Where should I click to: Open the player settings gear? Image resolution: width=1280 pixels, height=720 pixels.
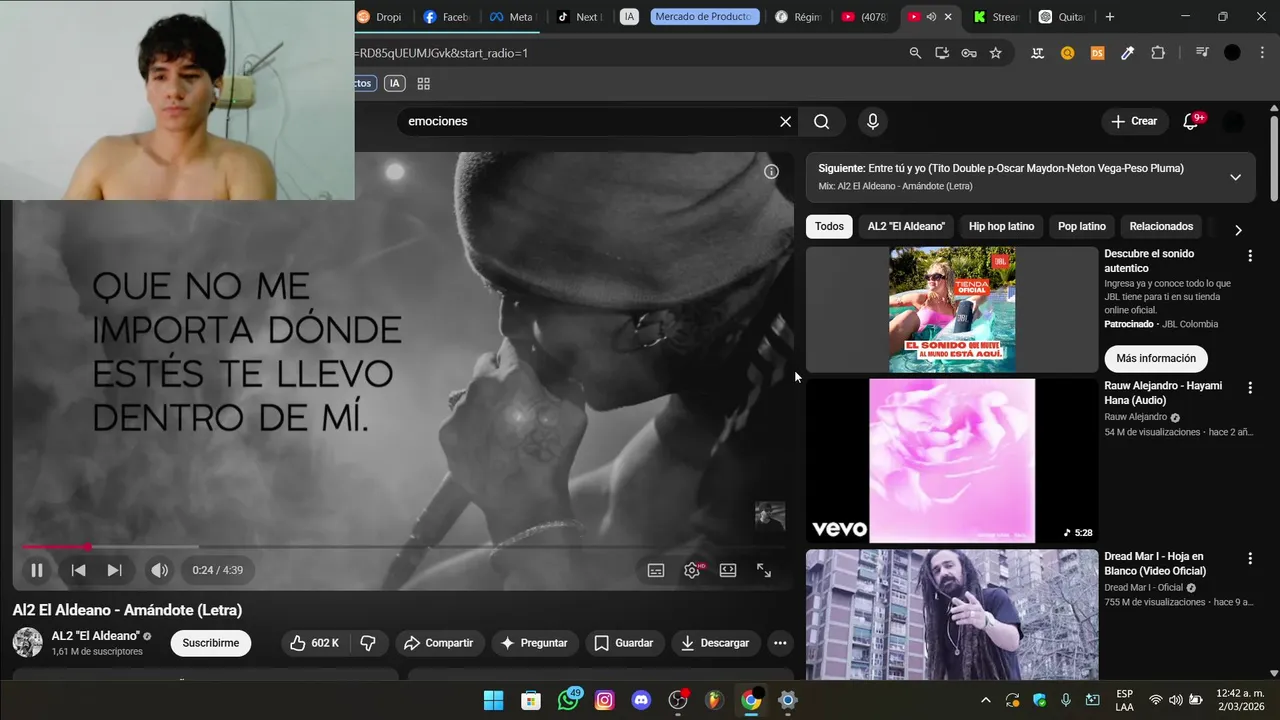click(692, 570)
